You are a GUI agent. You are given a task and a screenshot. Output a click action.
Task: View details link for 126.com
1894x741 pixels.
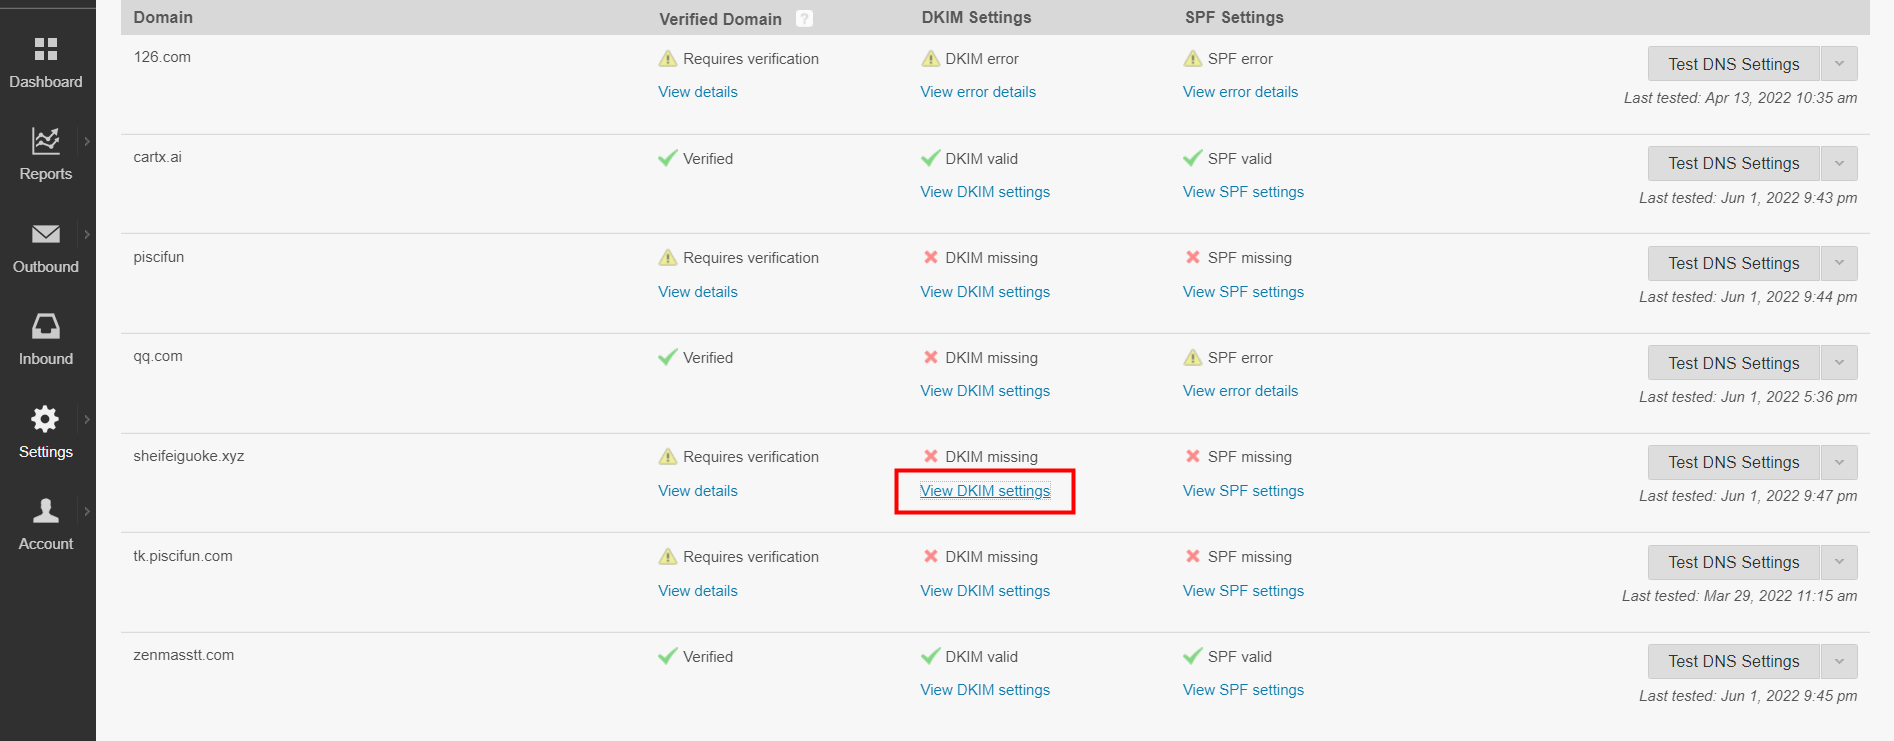click(x=698, y=92)
